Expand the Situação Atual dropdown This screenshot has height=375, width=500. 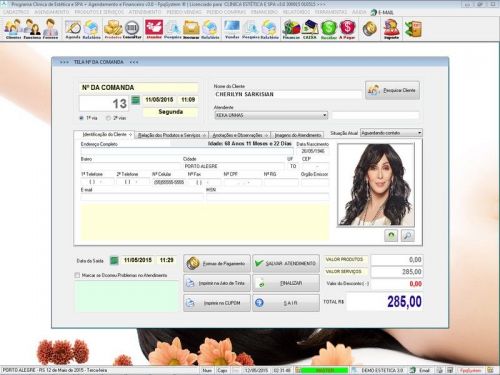coord(419,133)
